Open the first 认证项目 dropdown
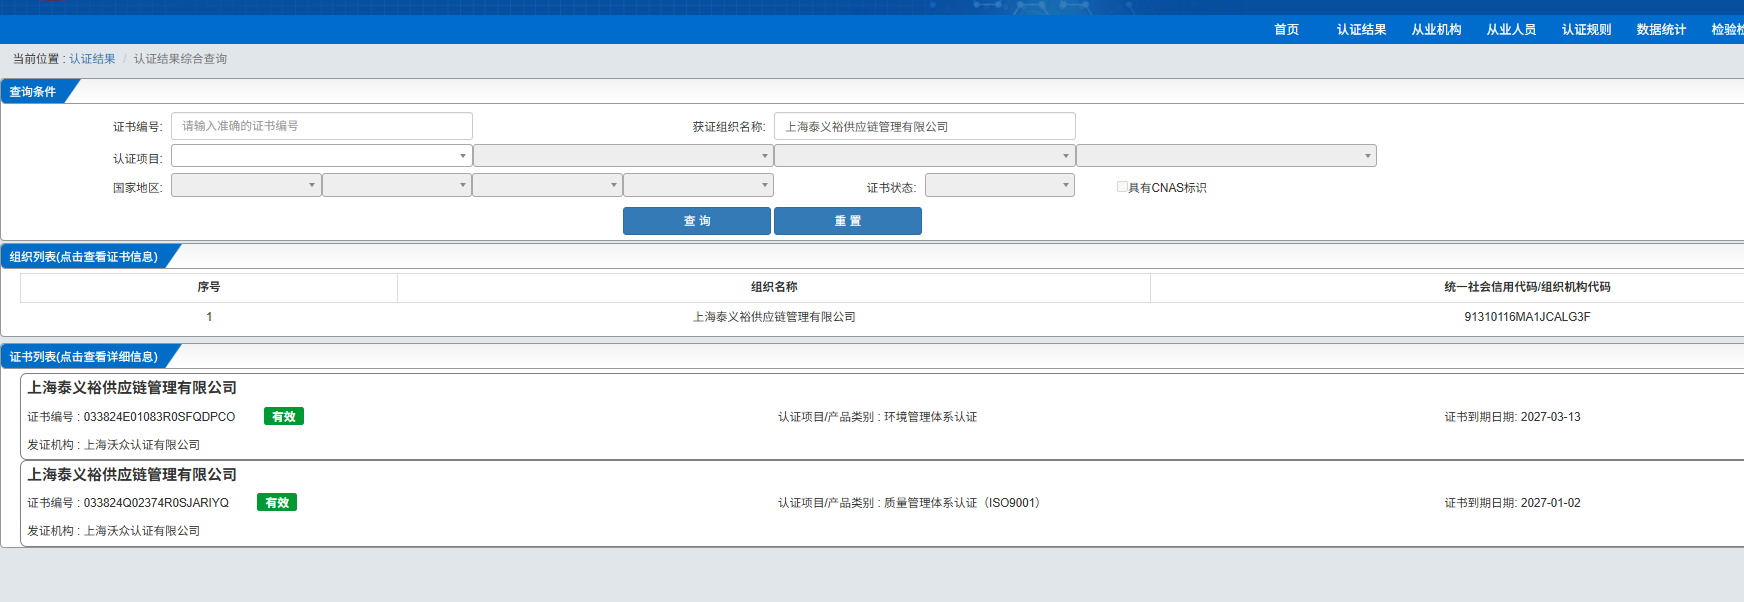Screen dimensions: 1744x602 [321, 156]
